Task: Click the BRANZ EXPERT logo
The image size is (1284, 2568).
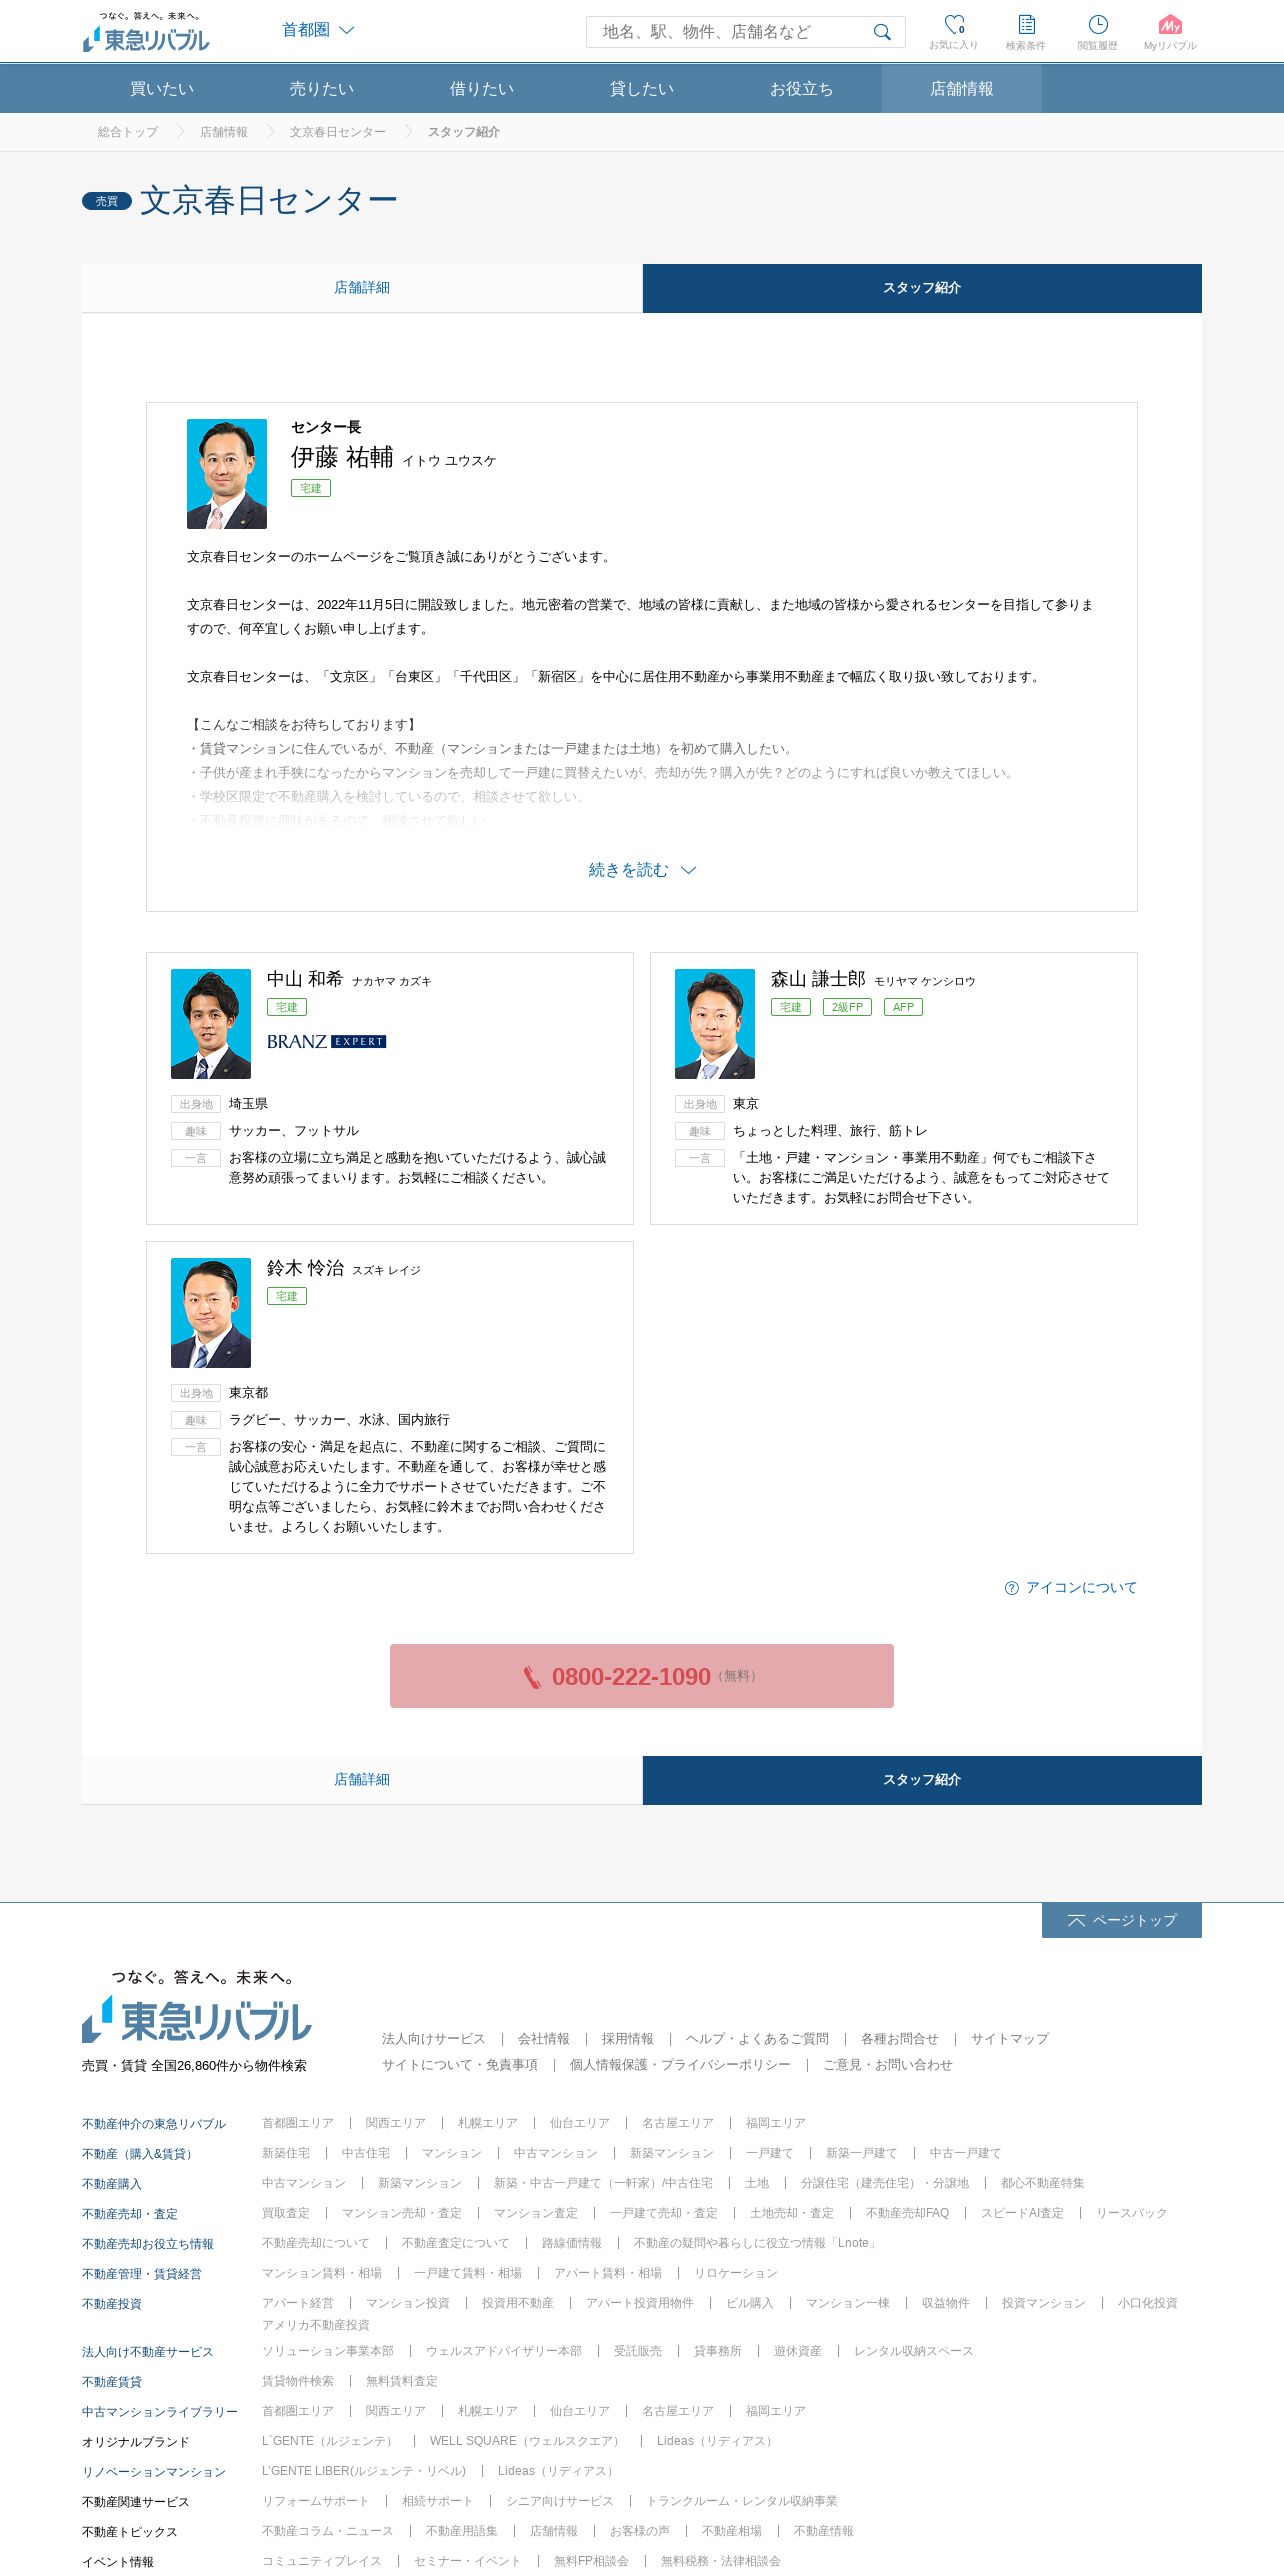Action: [326, 1041]
